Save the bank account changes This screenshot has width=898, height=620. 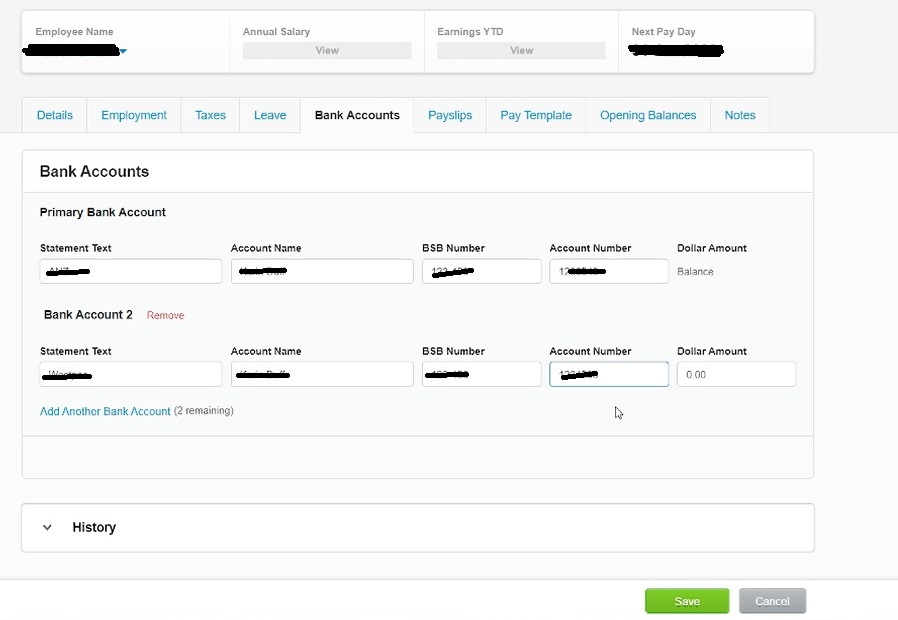[x=687, y=601]
